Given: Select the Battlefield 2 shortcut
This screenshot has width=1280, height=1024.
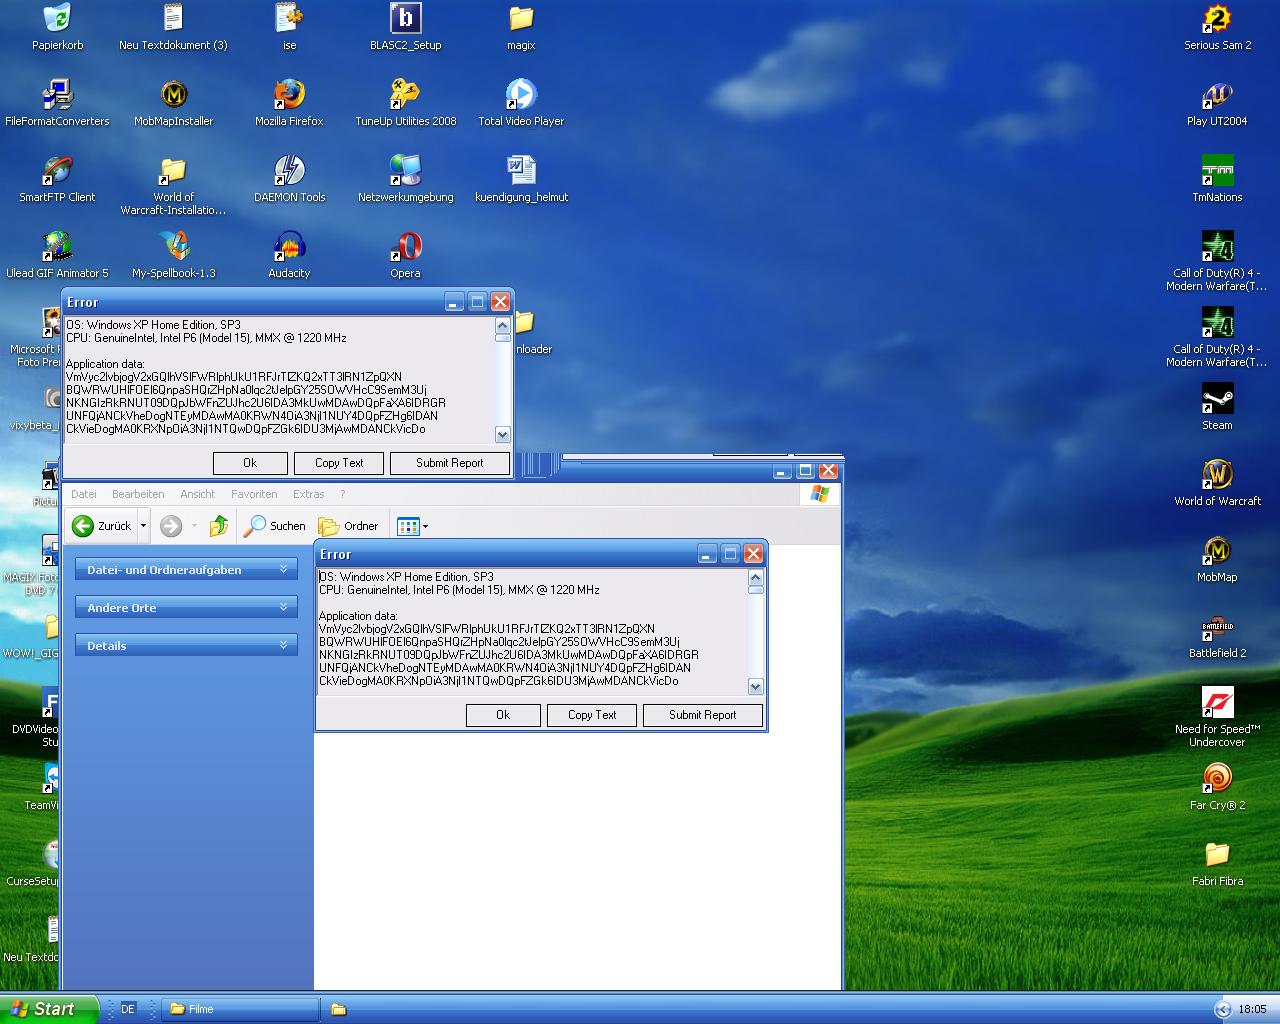Looking at the screenshot, I should point(1217,635).
